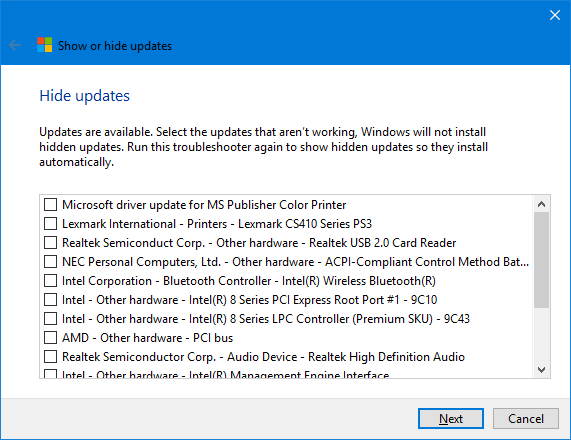Click the Cancel button
571x440 pixels.
[526, 419]
